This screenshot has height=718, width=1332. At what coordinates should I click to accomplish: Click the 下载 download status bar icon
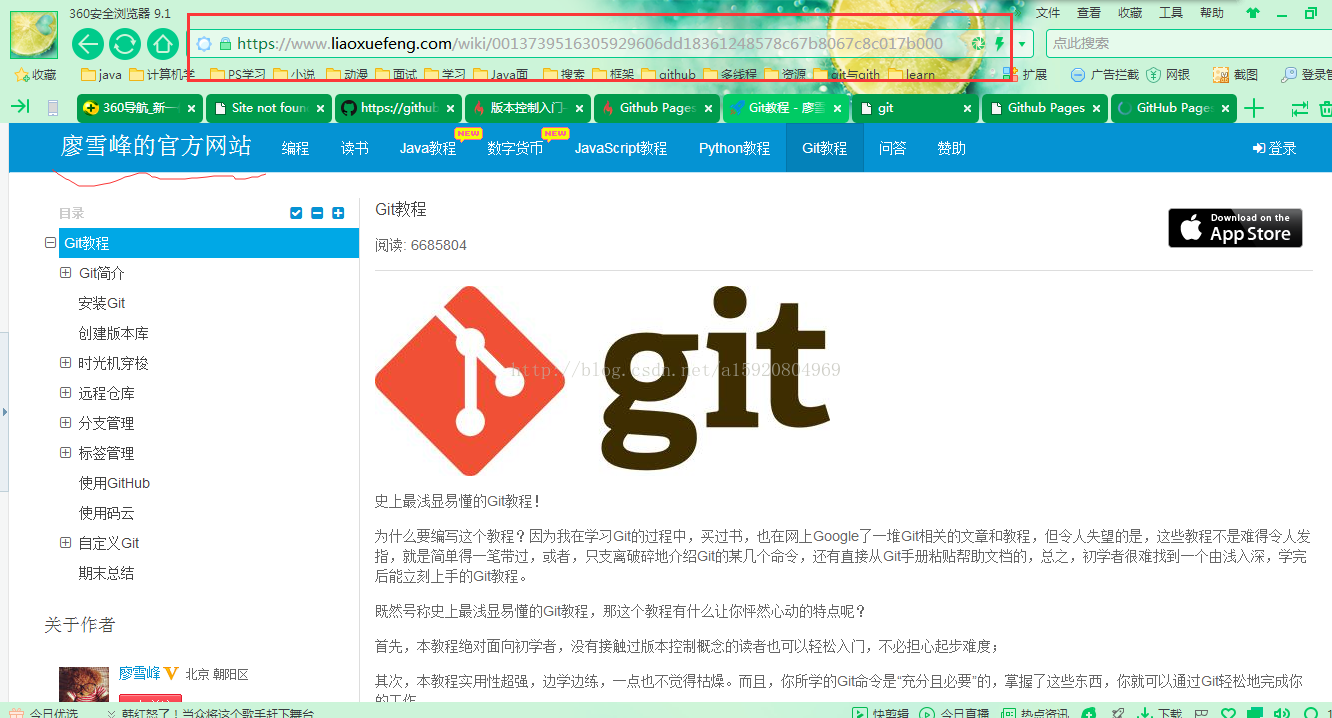pos(1160,713)
